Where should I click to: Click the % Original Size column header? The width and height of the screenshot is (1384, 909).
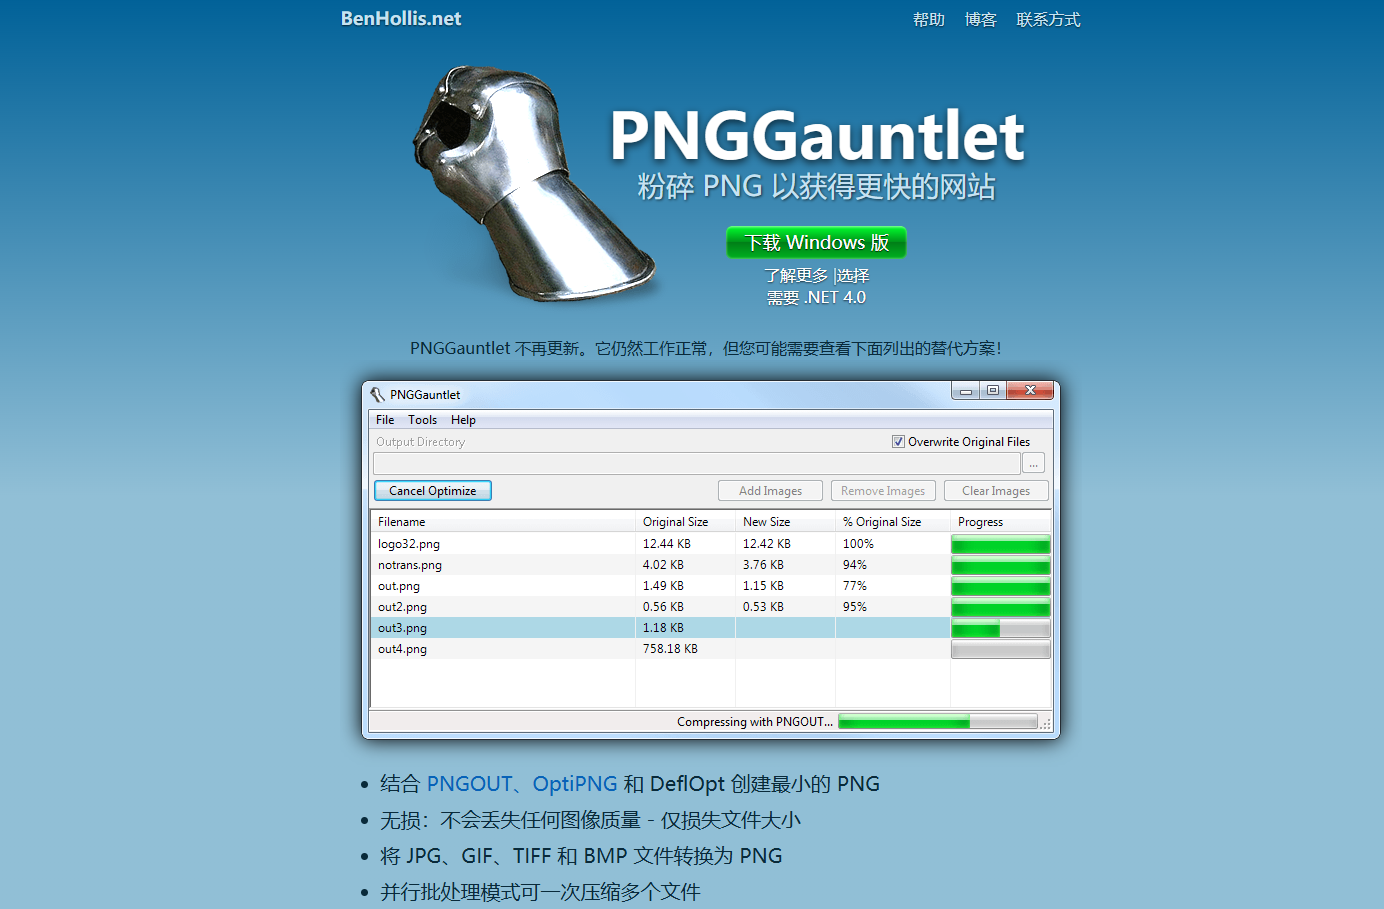pos(893,522)
